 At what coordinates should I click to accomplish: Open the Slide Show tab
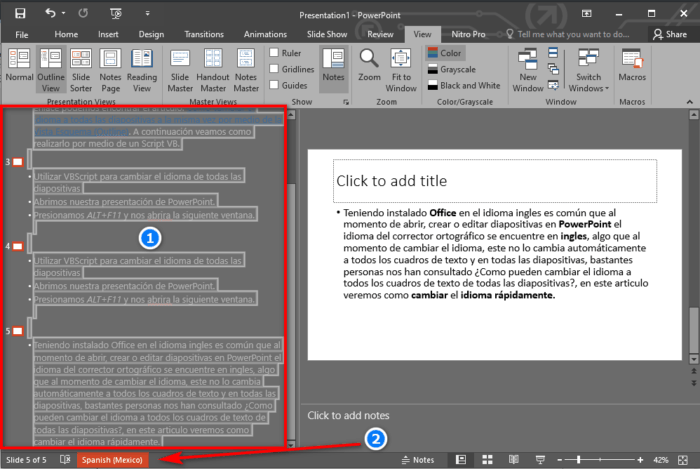[327, 34]
